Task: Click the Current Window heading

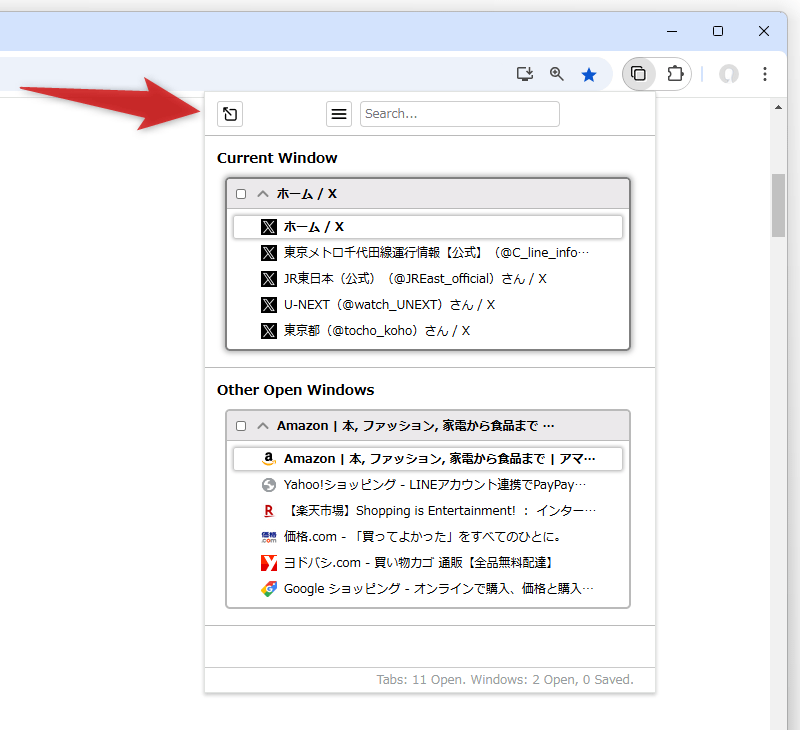Action: [x=277, y=158]
